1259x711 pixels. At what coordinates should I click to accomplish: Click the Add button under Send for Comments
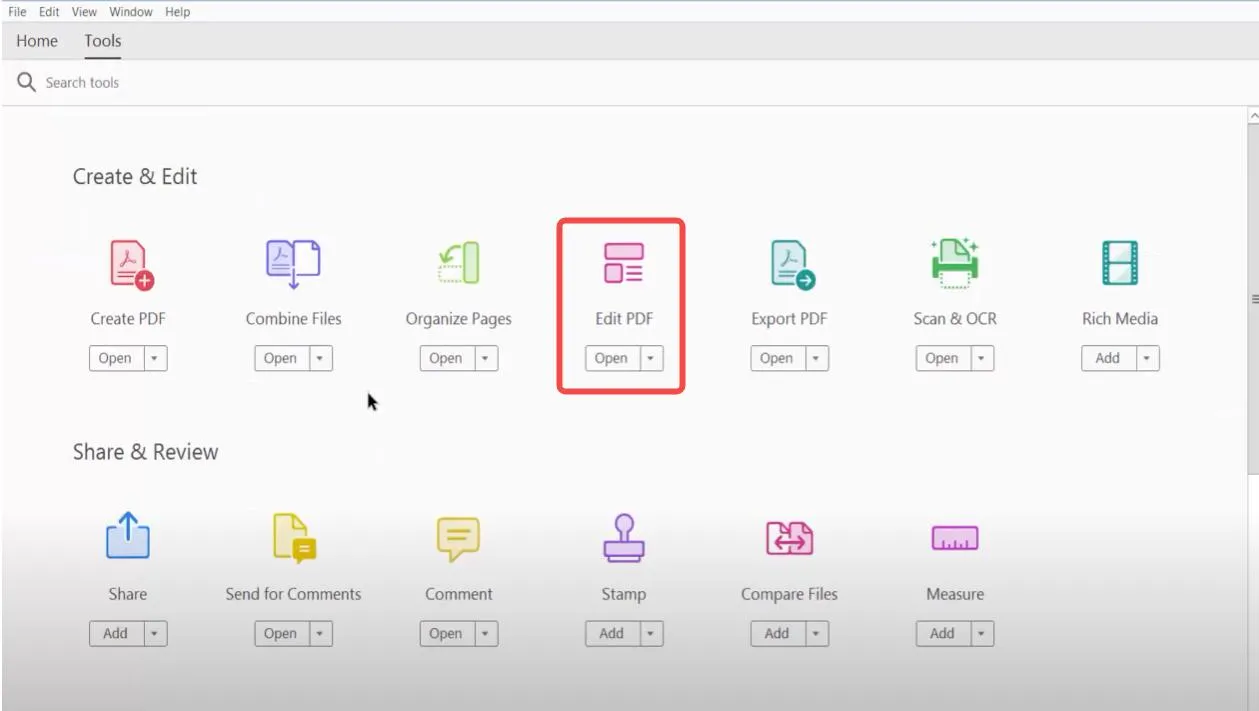[280, 633]
